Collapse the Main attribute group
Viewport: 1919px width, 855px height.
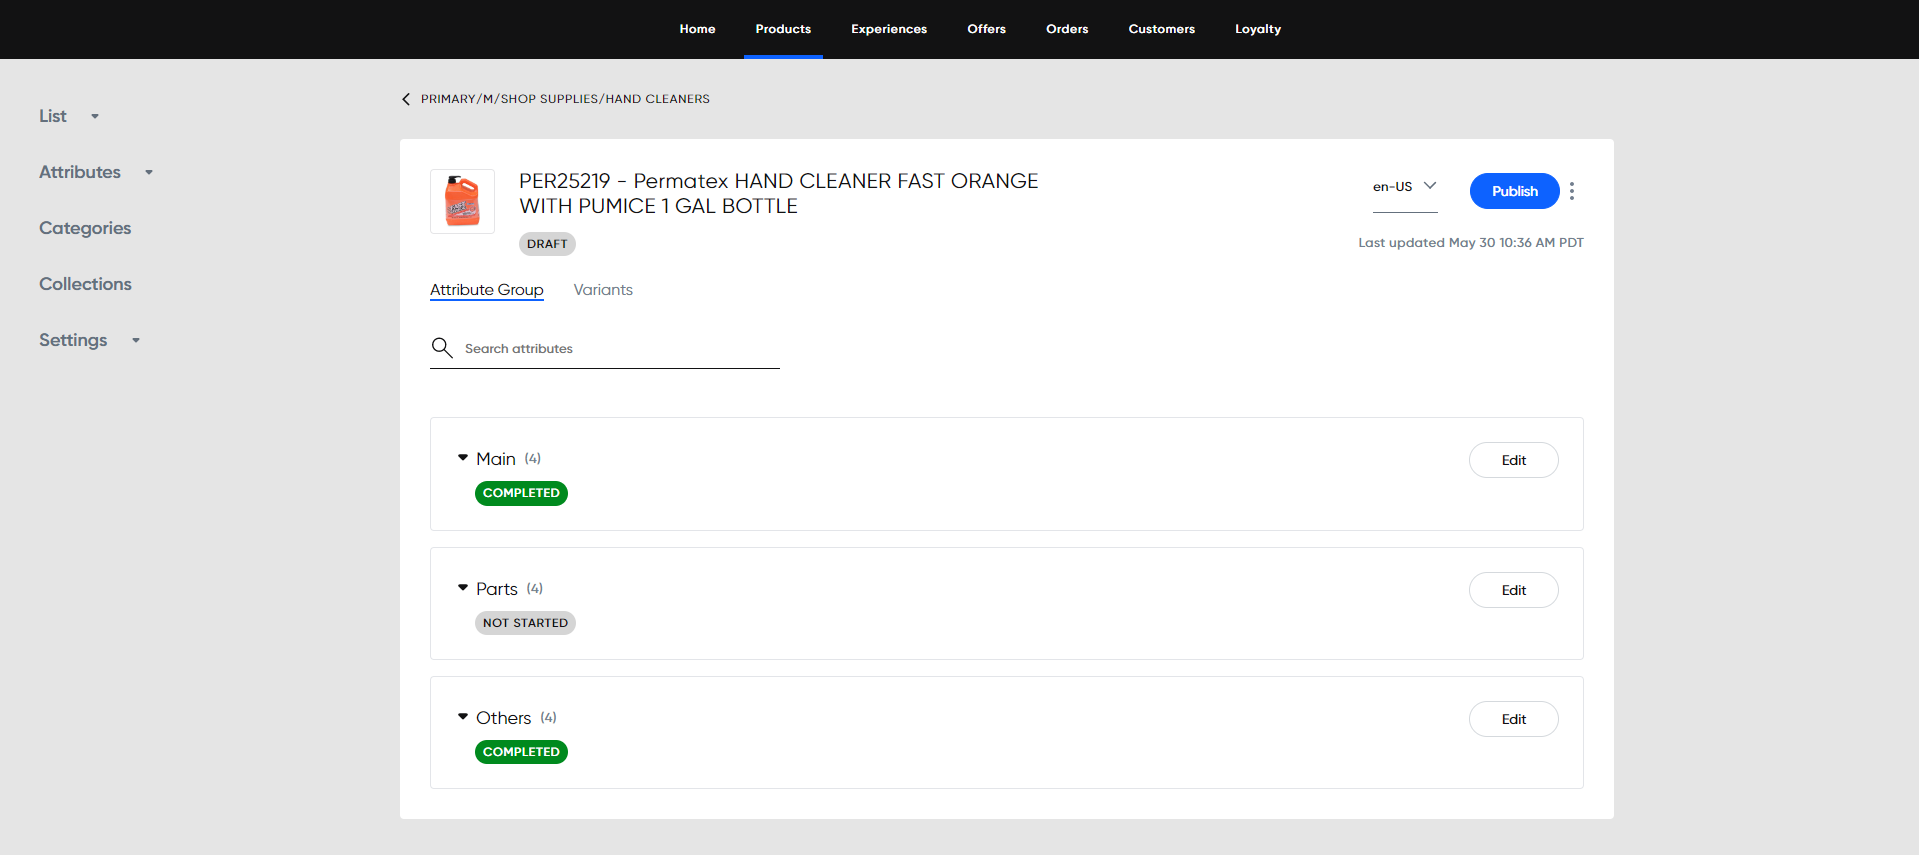click(463, 458)
